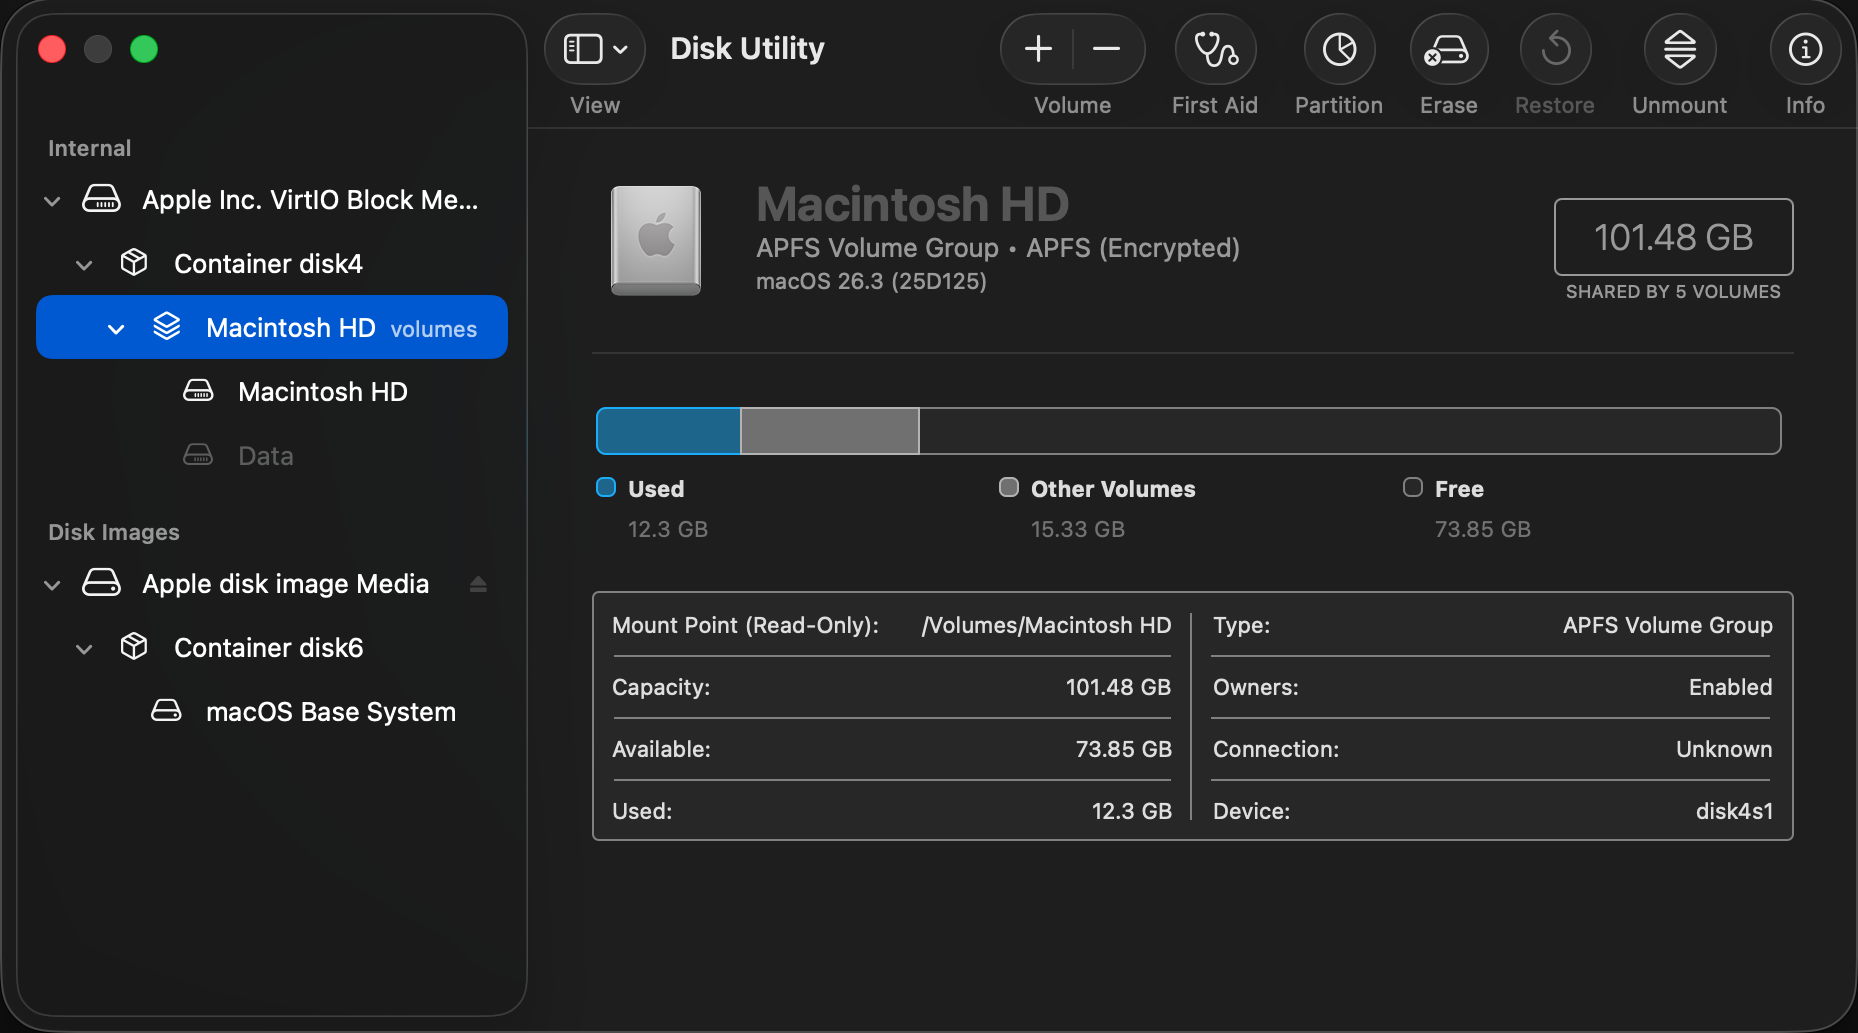1858x1033 pixels.
Task: Click the 101.48 GB capacity box
Action: coord(1672,237)
